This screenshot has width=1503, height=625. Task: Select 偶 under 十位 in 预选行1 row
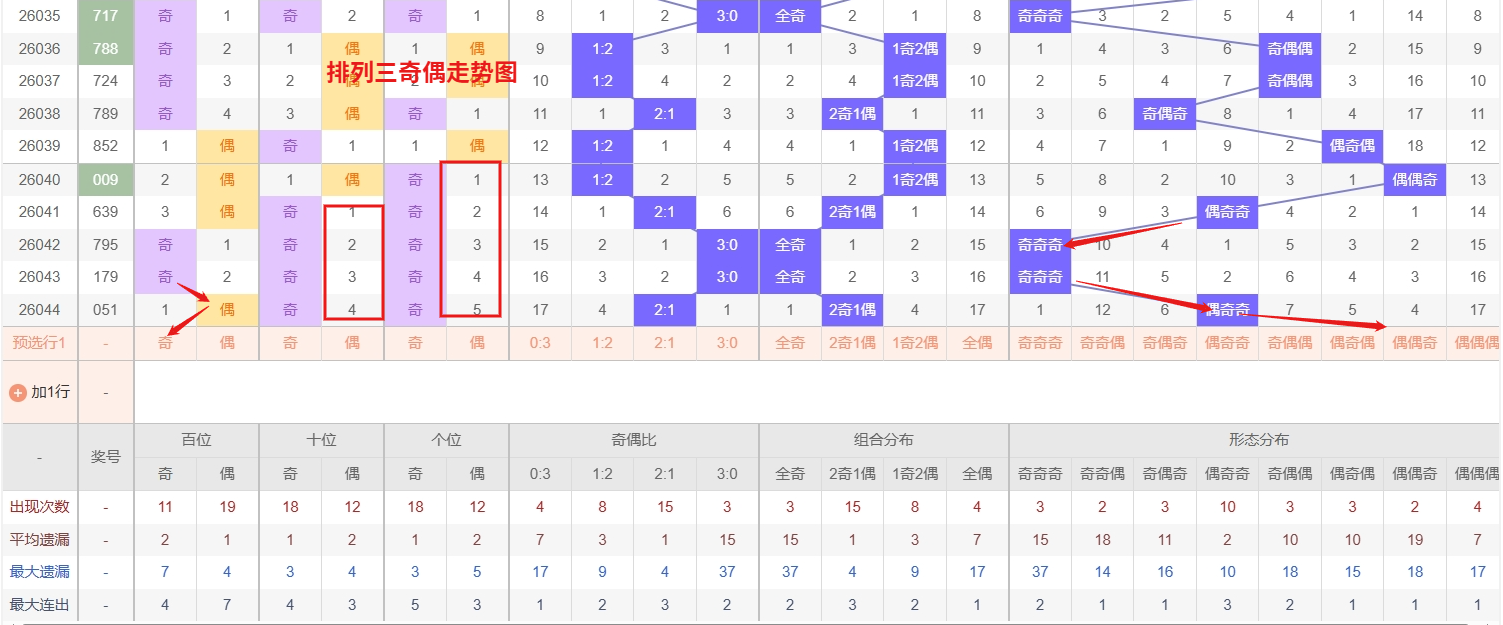pos(352,342)
